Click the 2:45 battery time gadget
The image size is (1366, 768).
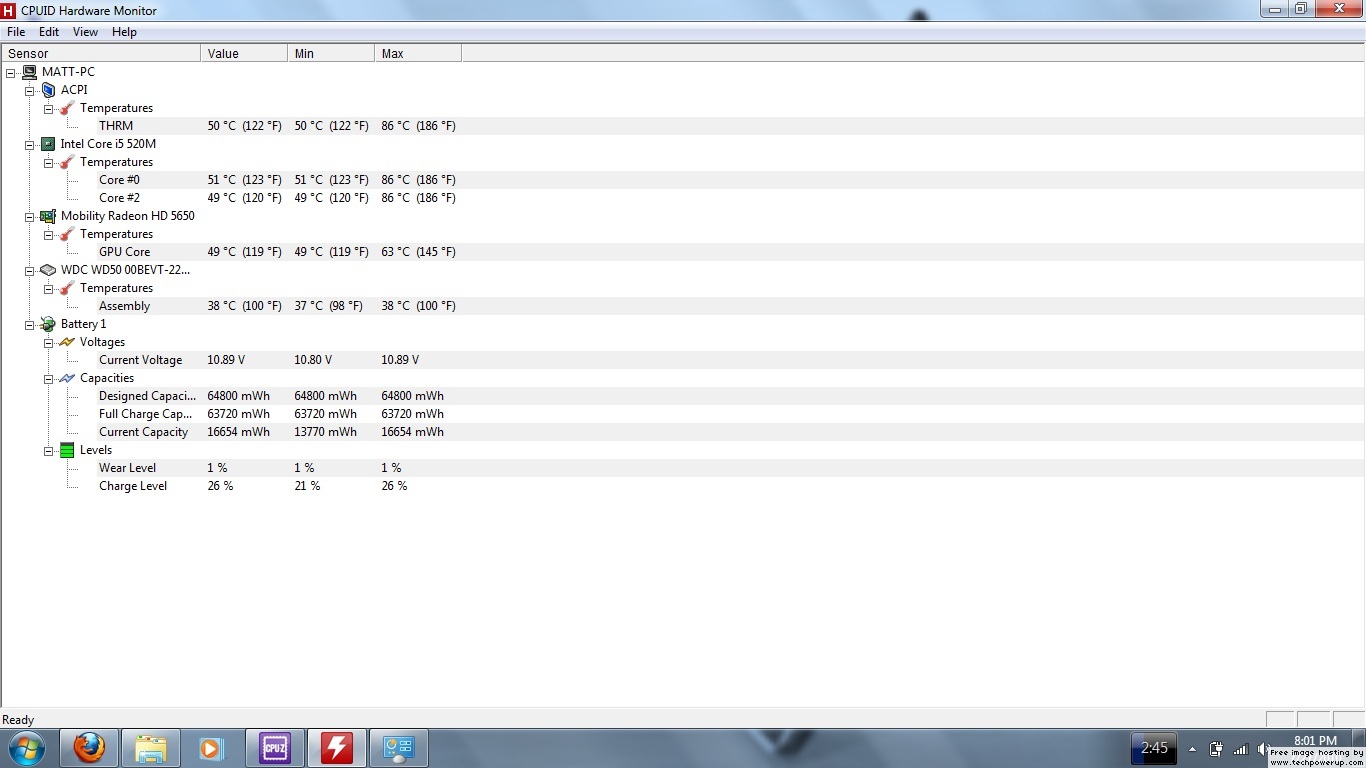[x=1154, y=748]
